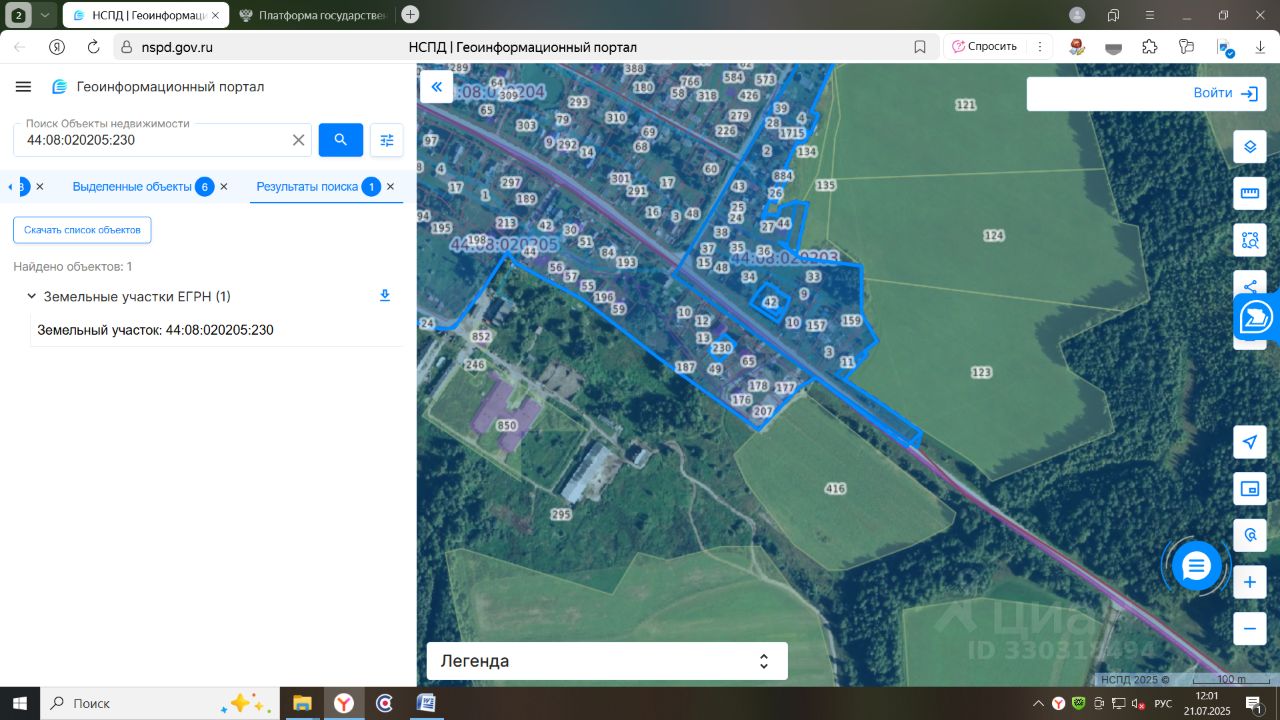Open the map layers tool
Screen dimensions: 1280x720
pos(1250,146)
